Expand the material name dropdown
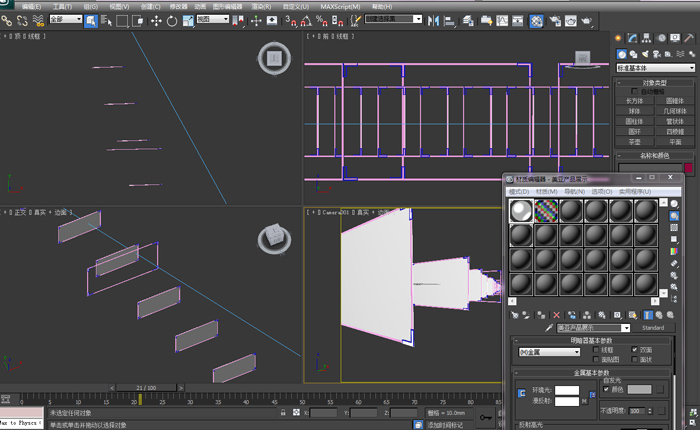This screenshot has height=430, width=700. [626, 327]
